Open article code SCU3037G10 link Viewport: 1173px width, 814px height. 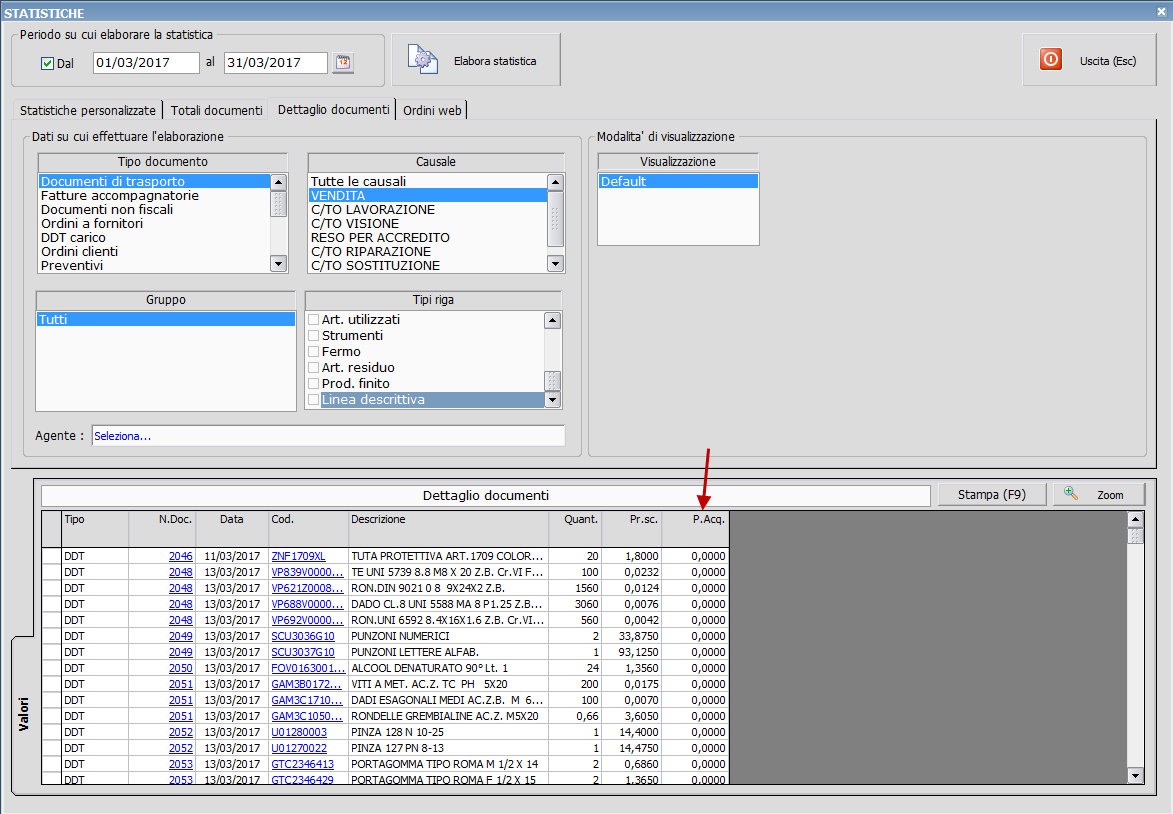pos(303,652)
